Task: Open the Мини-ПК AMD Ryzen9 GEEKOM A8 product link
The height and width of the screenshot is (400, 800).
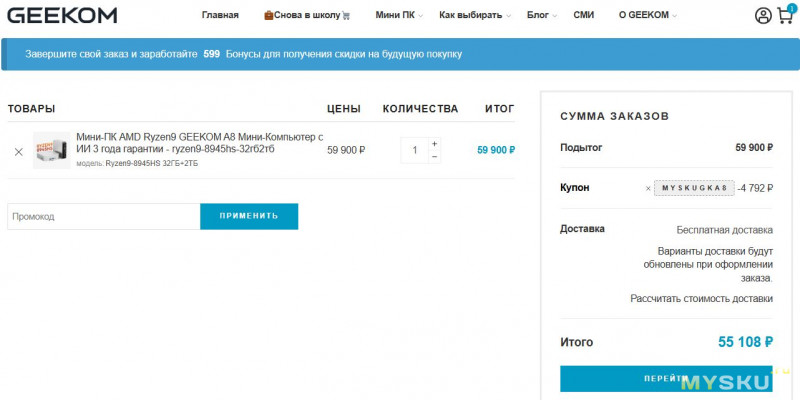Action: 199,143
